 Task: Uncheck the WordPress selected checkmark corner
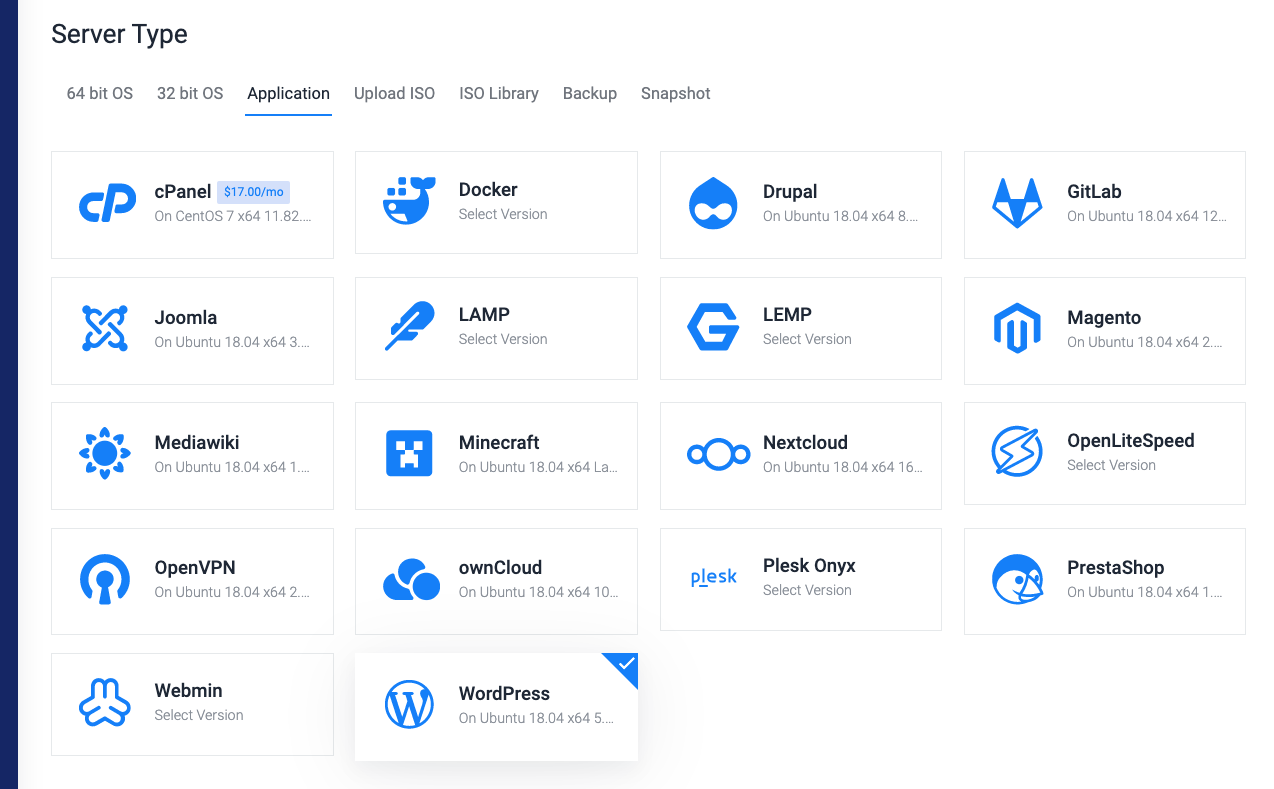point(625,665)
